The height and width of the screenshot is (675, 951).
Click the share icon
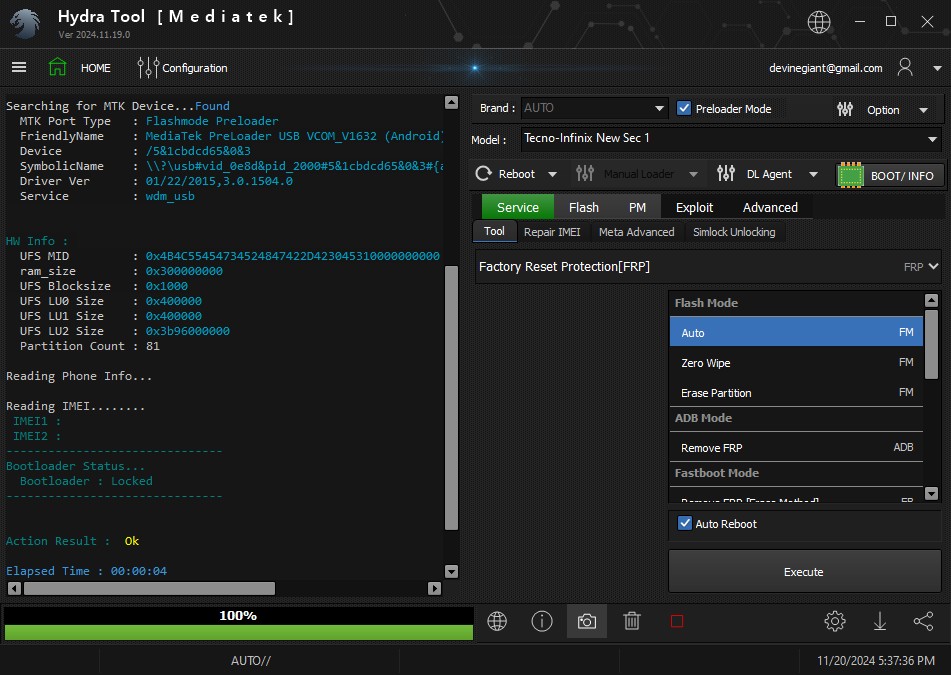point(924,621)
